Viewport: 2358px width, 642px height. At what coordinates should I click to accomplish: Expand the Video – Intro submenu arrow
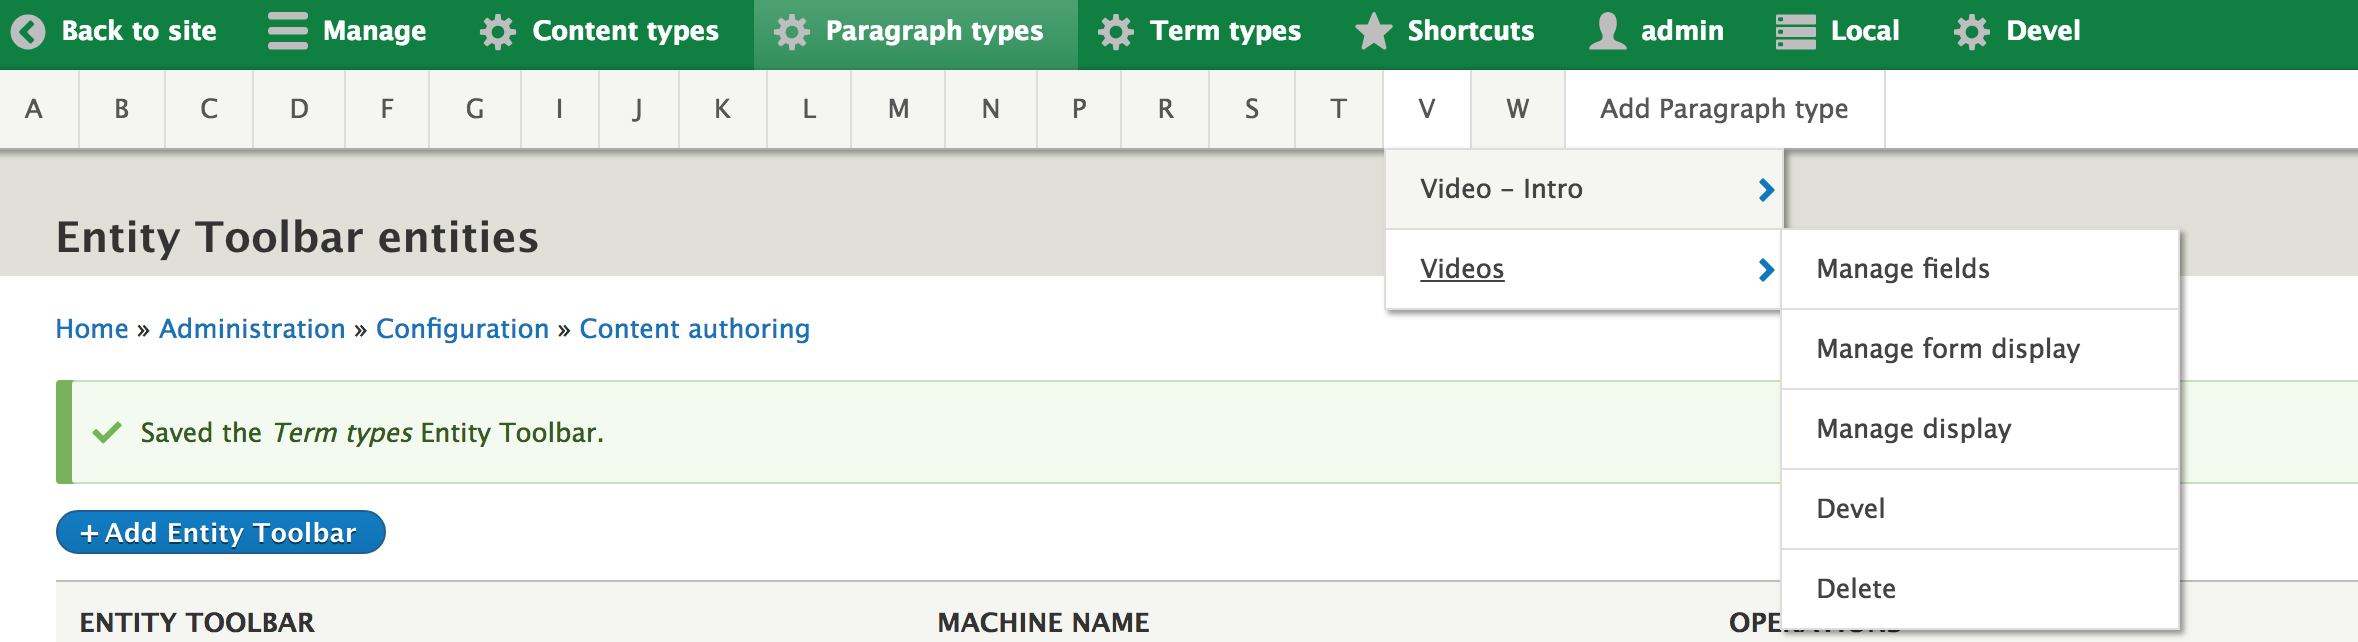(1766, 190)
